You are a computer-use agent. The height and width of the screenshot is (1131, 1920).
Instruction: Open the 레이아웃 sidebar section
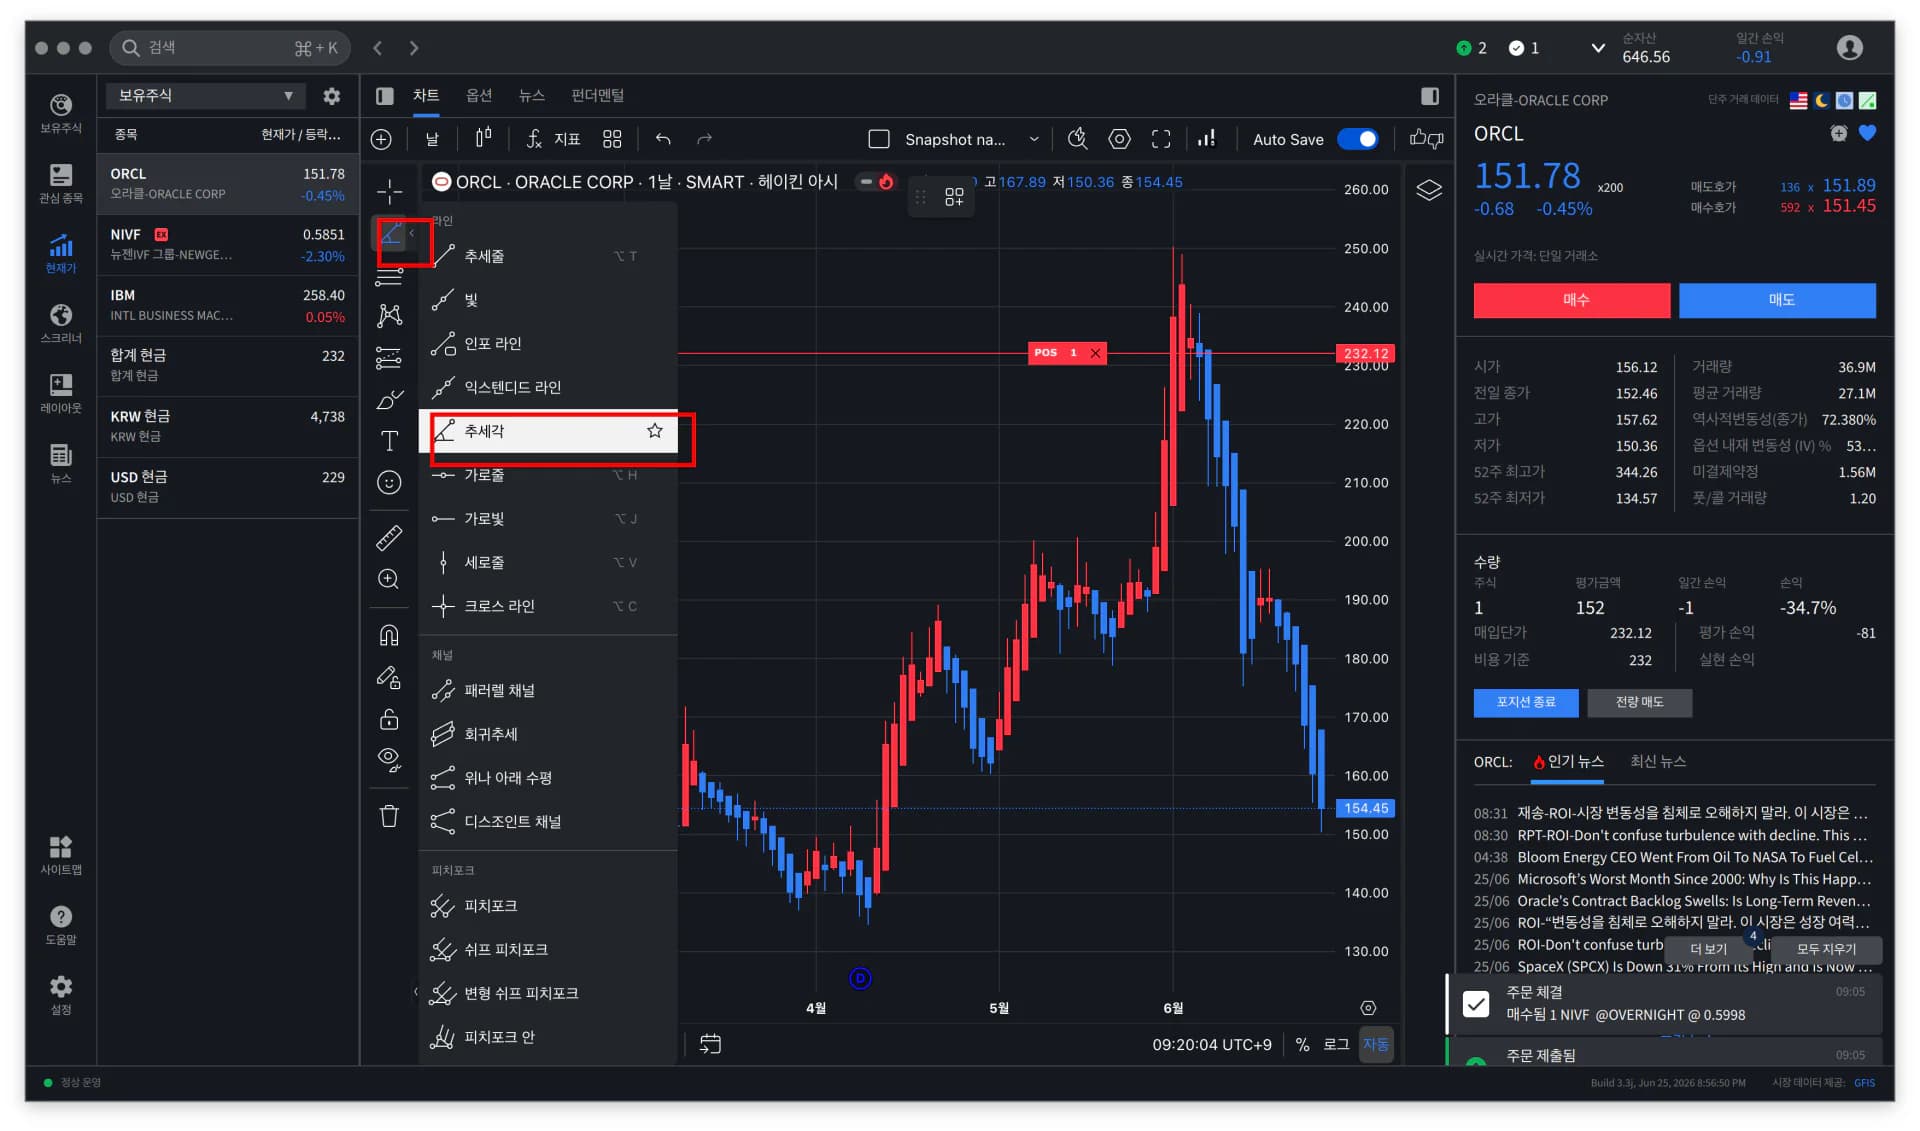[x=61, y=393]
